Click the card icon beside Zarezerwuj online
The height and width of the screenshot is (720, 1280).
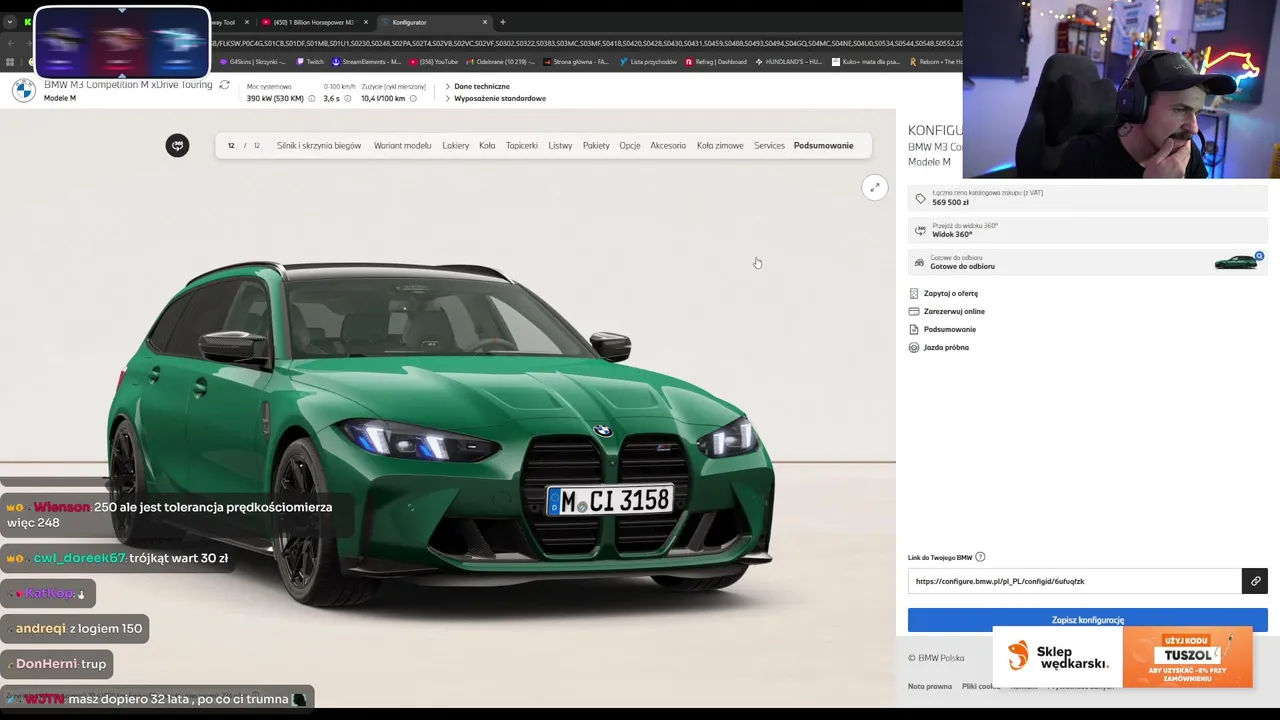(x=914, y=312)
